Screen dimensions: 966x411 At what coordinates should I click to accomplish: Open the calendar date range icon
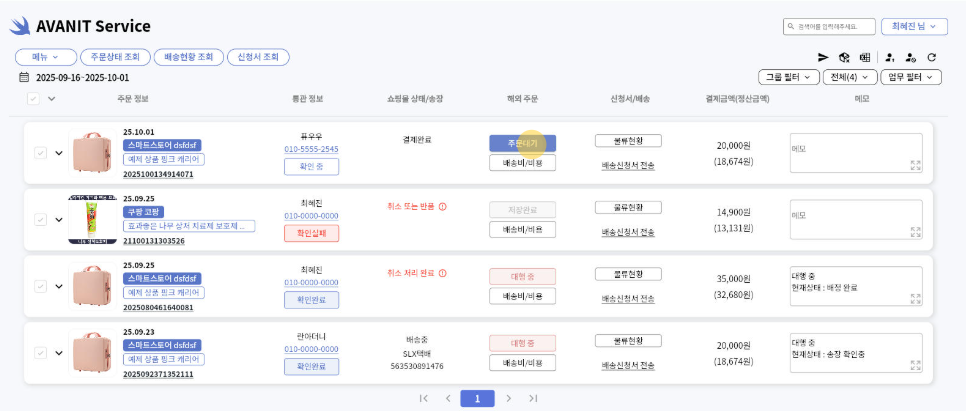(x=25, y=77)
